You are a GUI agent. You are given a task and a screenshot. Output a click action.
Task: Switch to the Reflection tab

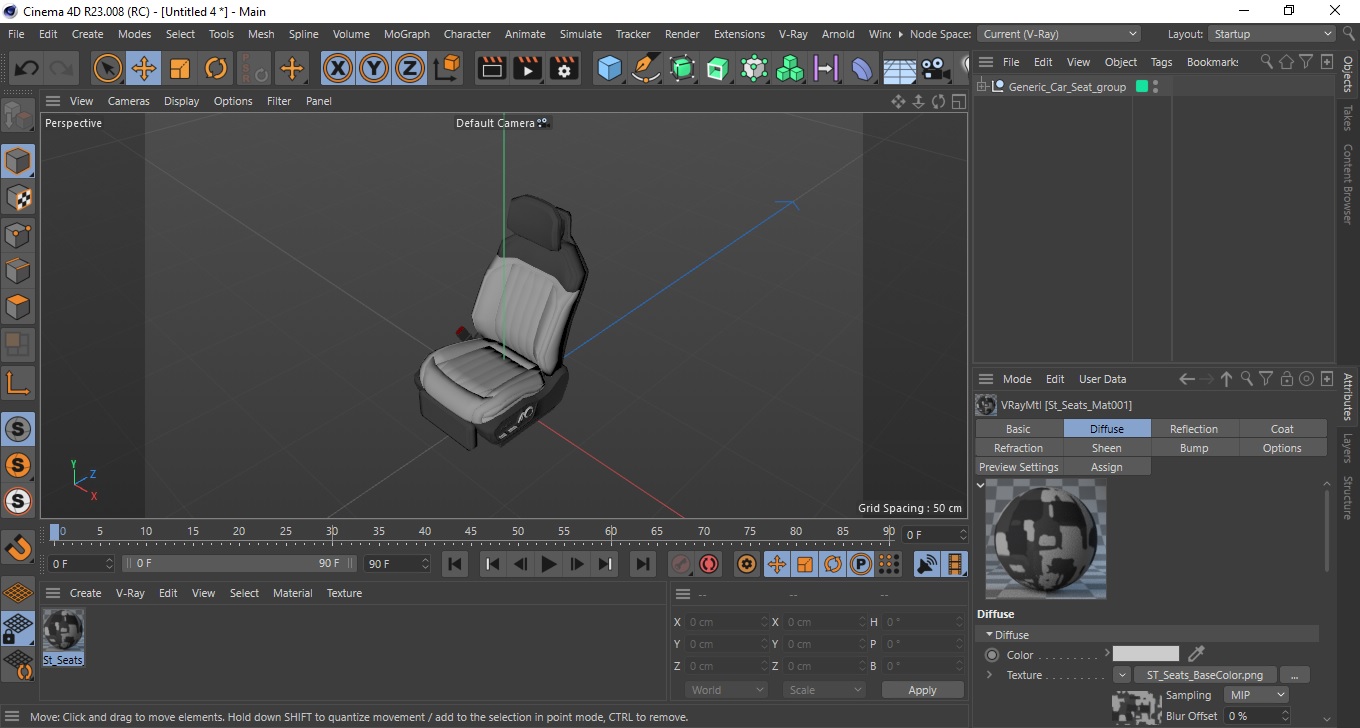(1194, 429)
